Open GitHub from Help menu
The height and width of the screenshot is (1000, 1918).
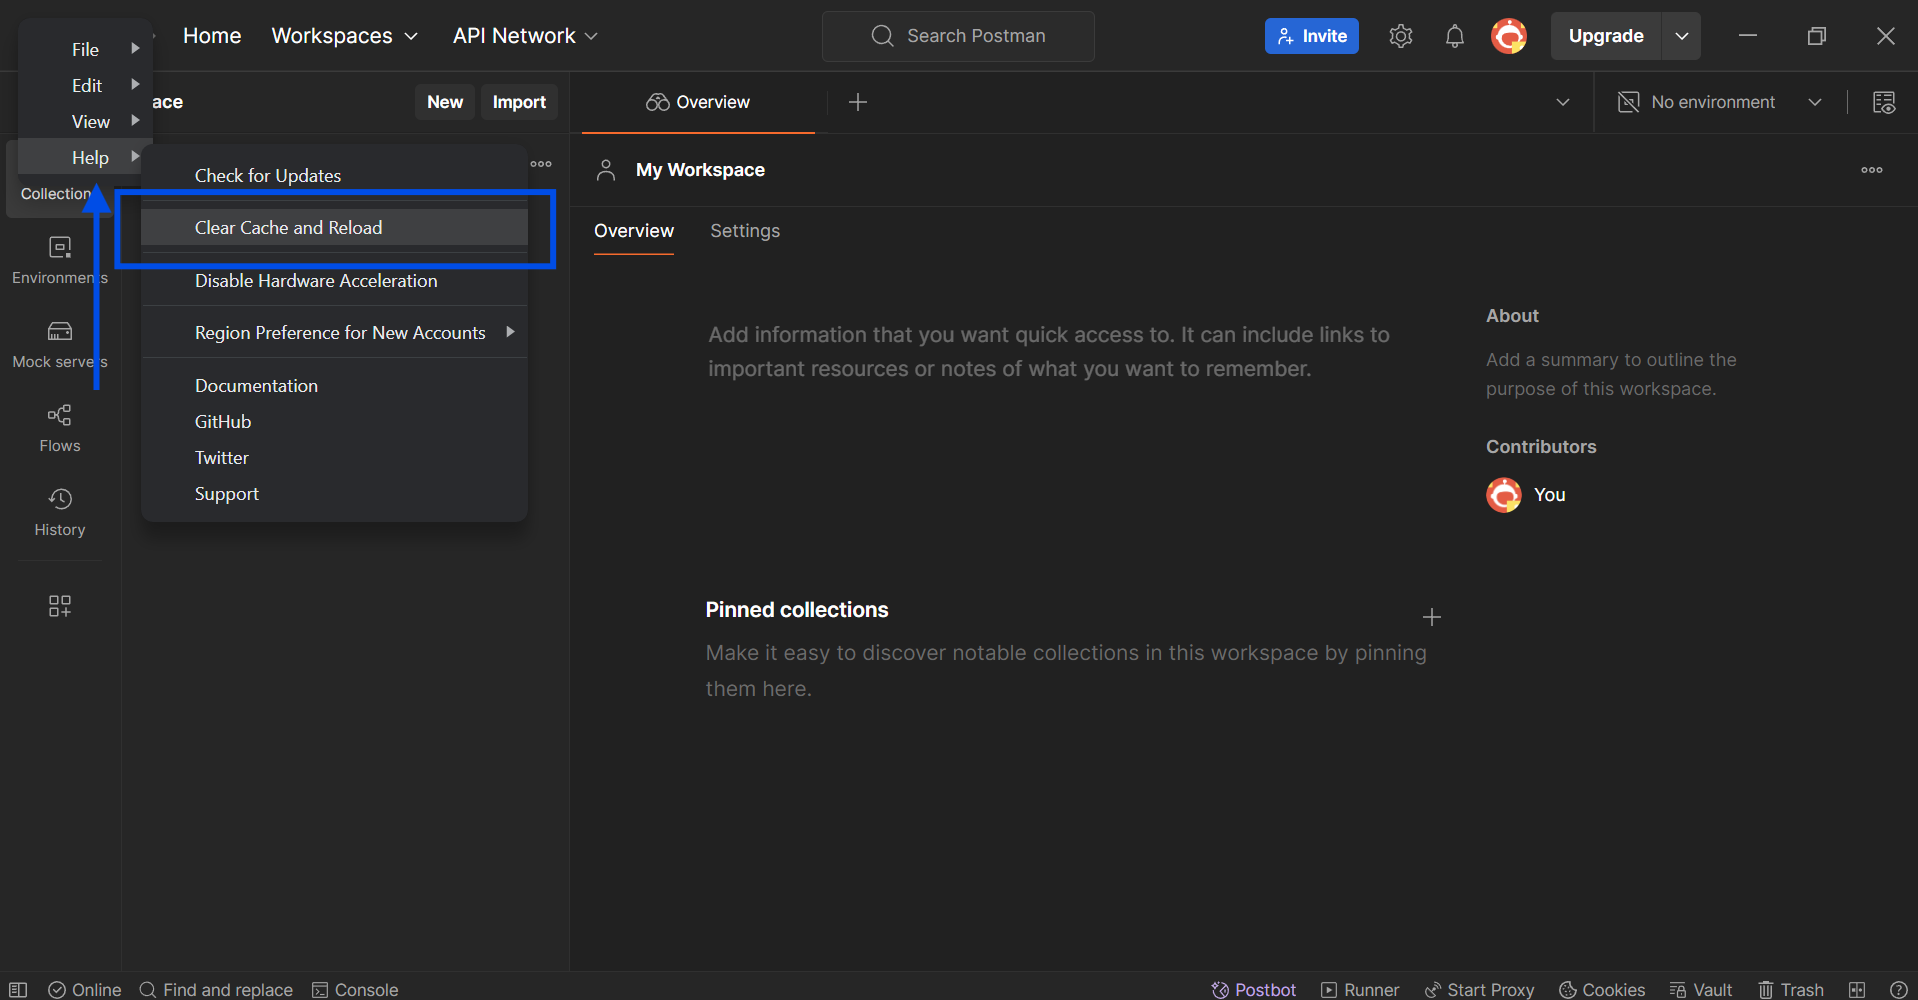pyautogui.click(x=334, y=422)
